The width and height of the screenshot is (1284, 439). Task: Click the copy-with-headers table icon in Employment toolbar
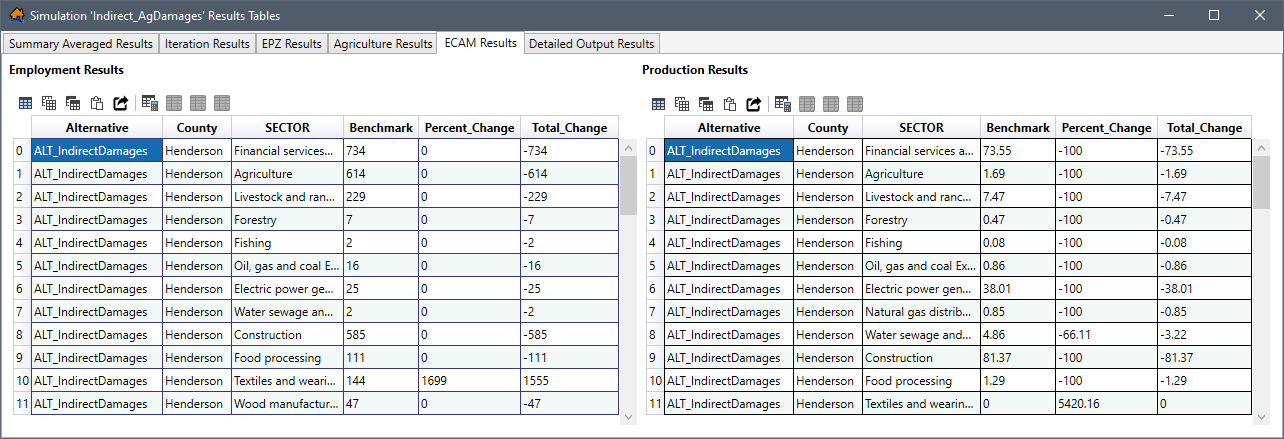pos(73,103)
